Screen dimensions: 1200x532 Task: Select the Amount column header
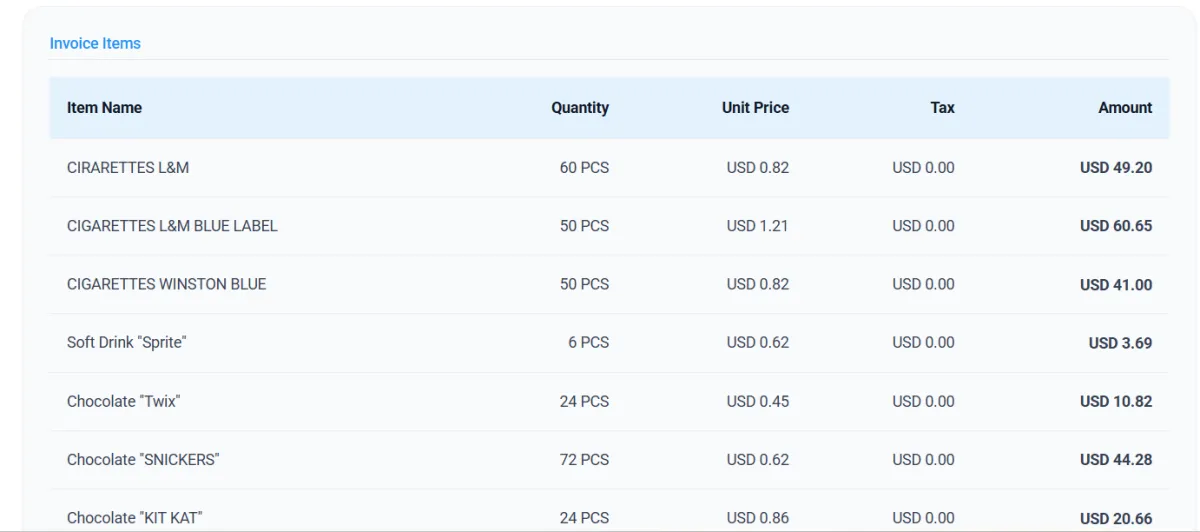pos(1125,107)
